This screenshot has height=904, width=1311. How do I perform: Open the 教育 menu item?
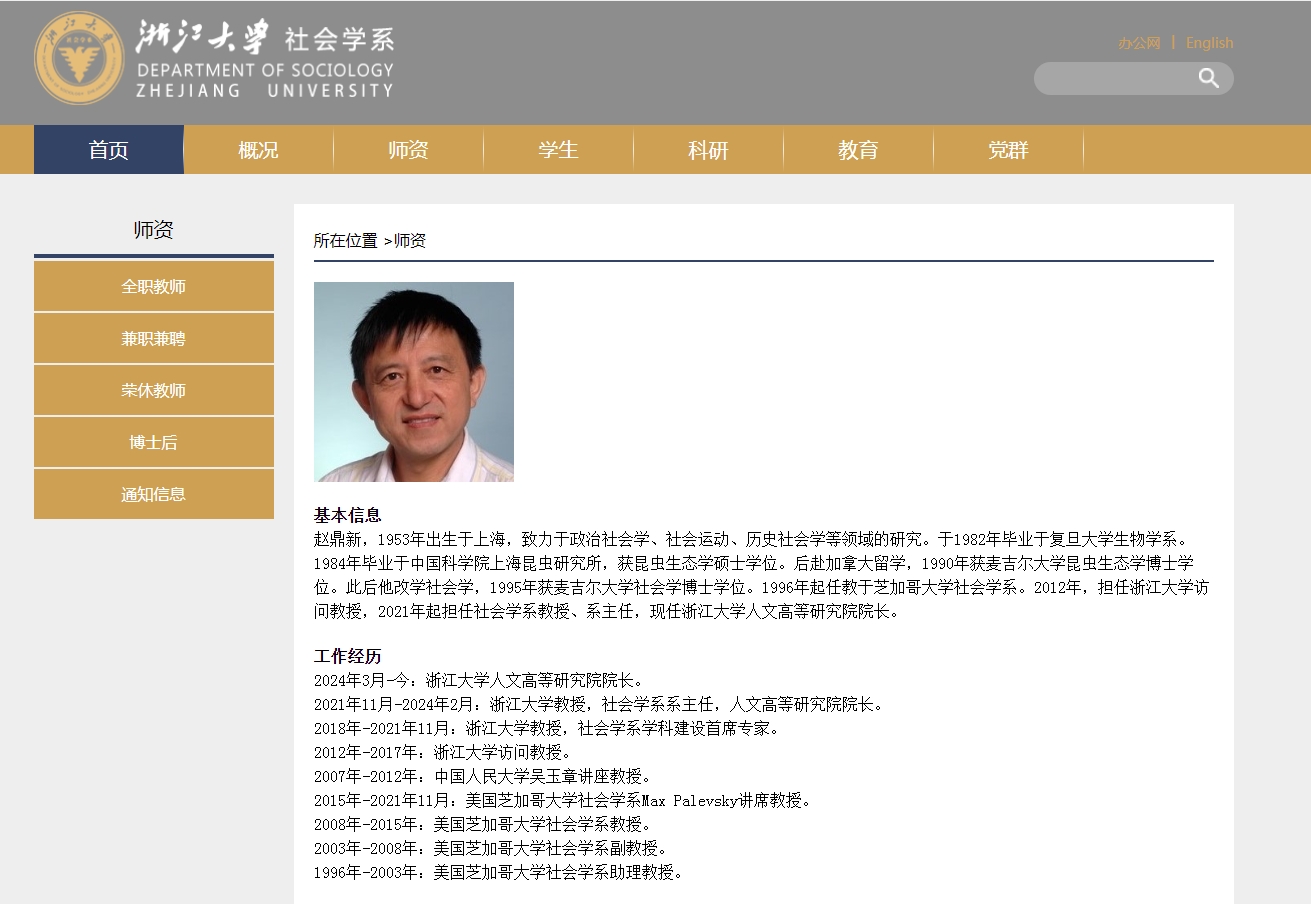(x=858, y=150)
